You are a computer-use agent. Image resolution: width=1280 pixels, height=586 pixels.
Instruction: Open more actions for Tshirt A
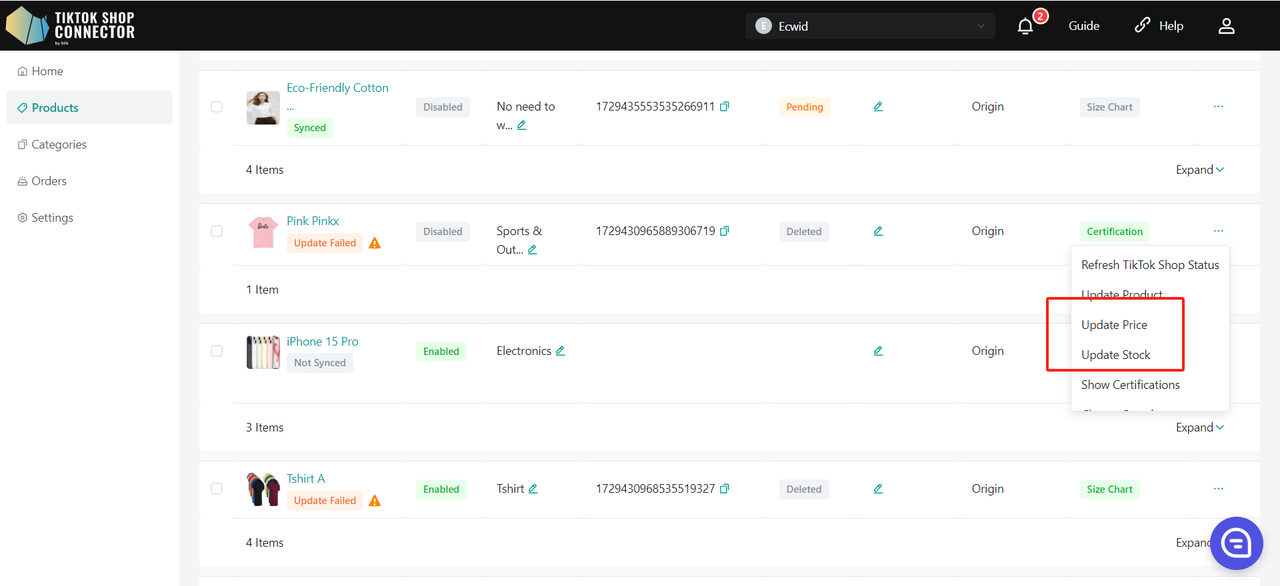click(1218, 489)
